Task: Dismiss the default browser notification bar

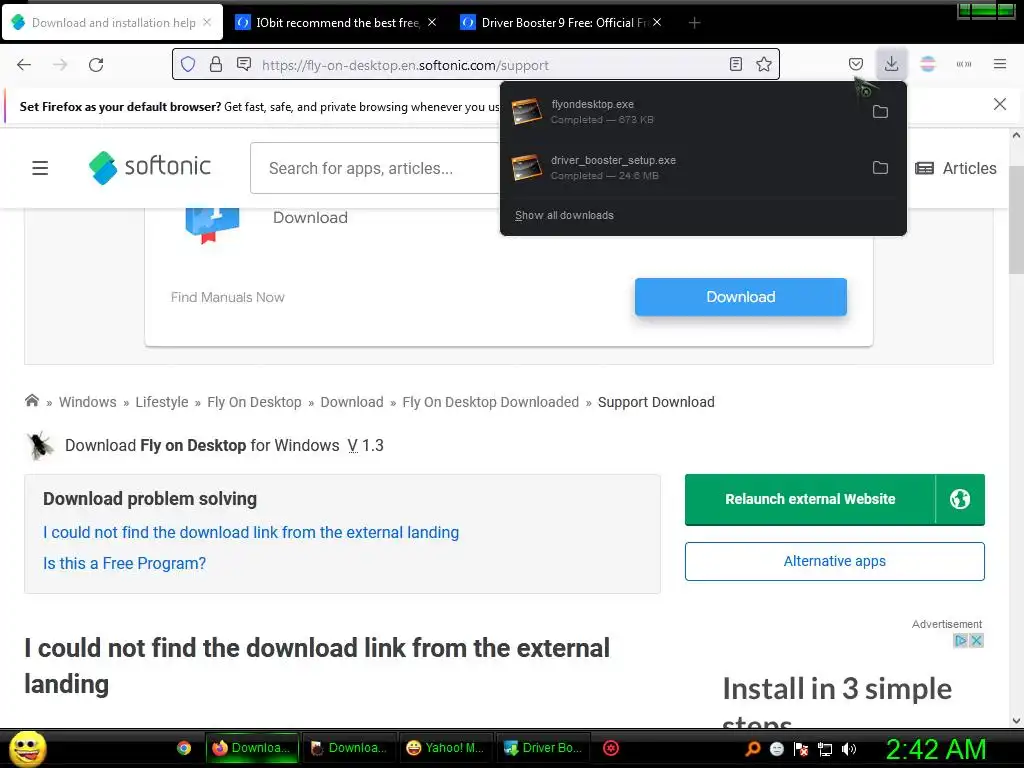Action: (x=999, y=104)
